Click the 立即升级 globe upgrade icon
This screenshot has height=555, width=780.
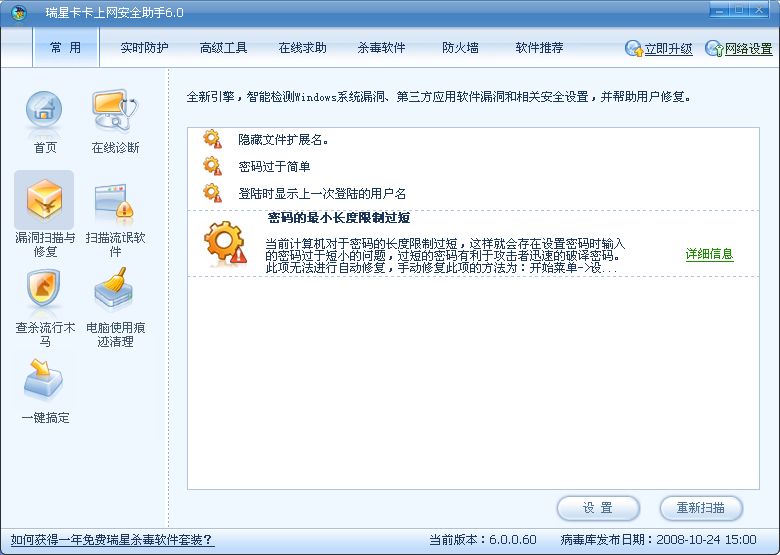coord(634,48)
